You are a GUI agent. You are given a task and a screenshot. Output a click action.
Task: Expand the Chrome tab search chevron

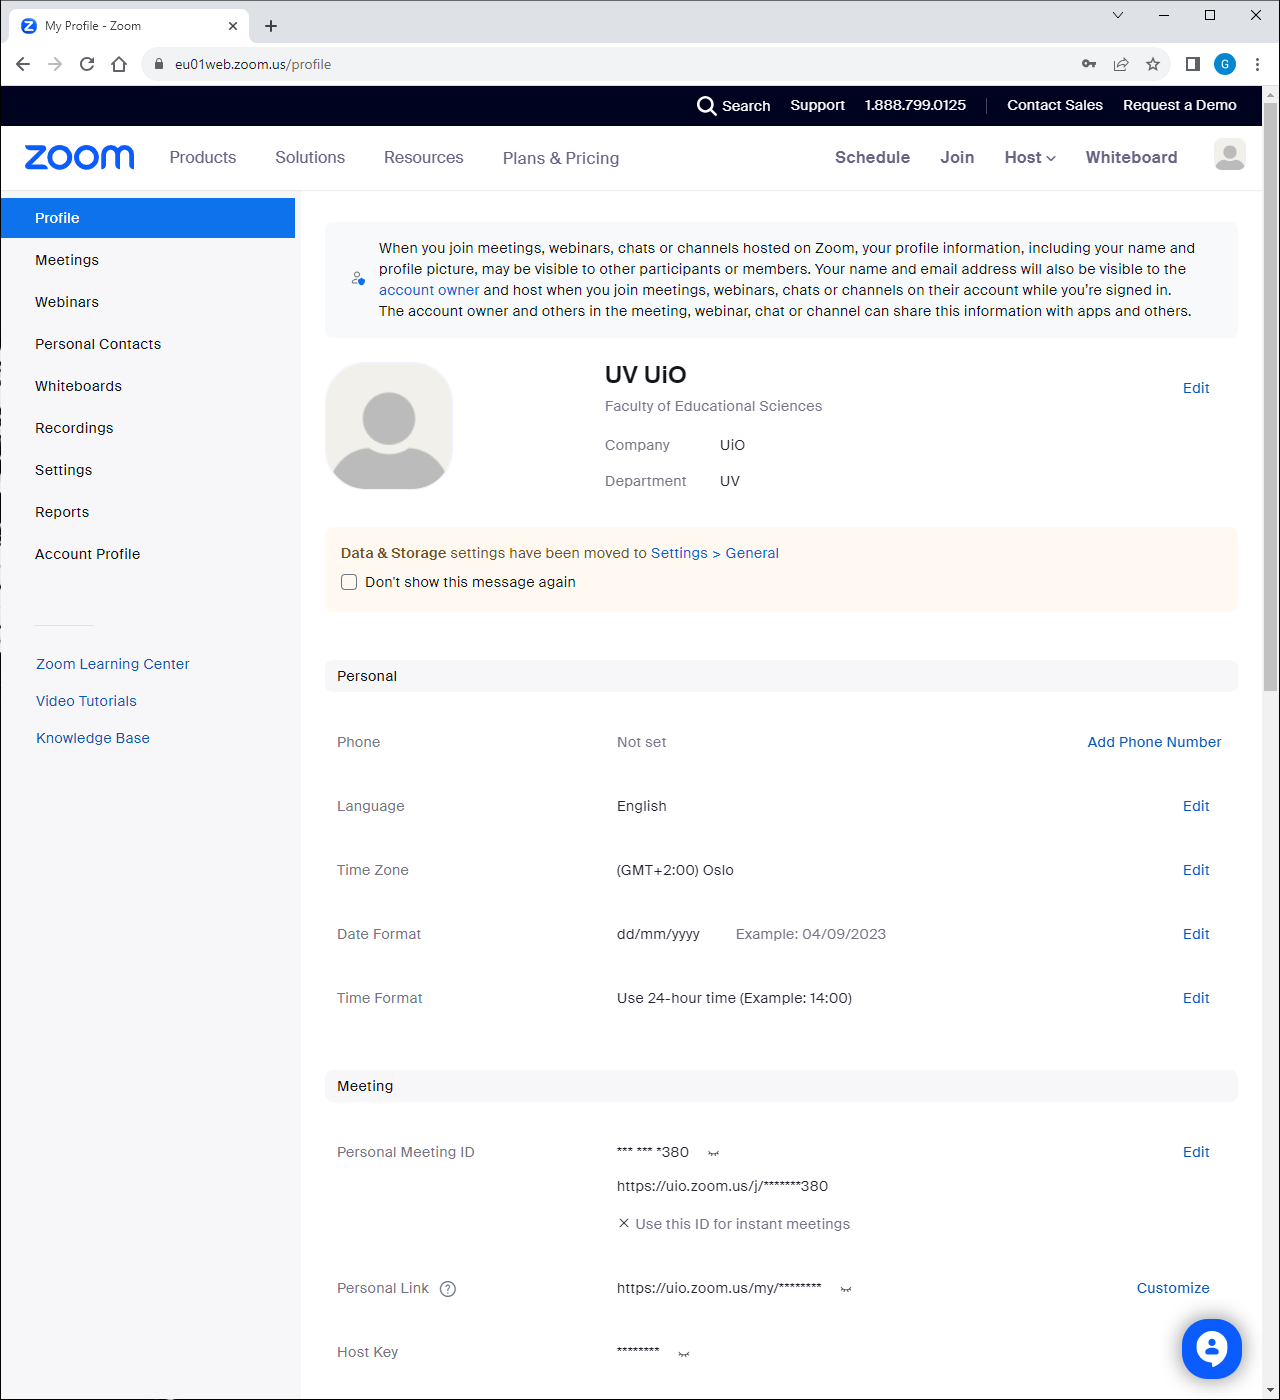coord(1118,15)
